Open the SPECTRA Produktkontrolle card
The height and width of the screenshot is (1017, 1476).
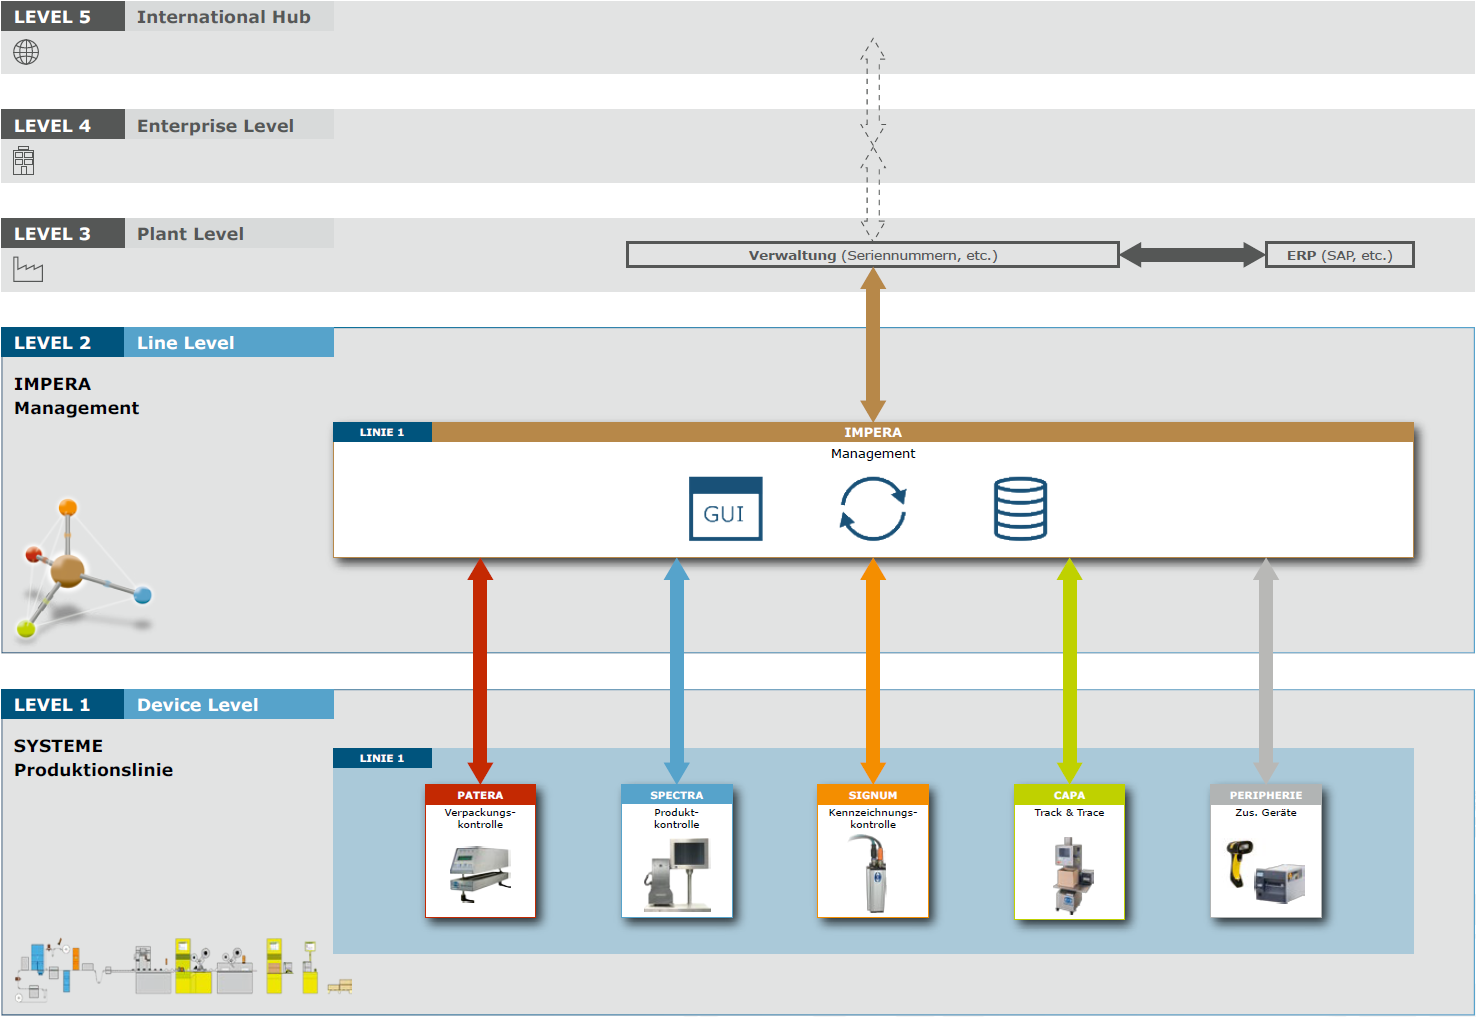(x=677, y=851)
